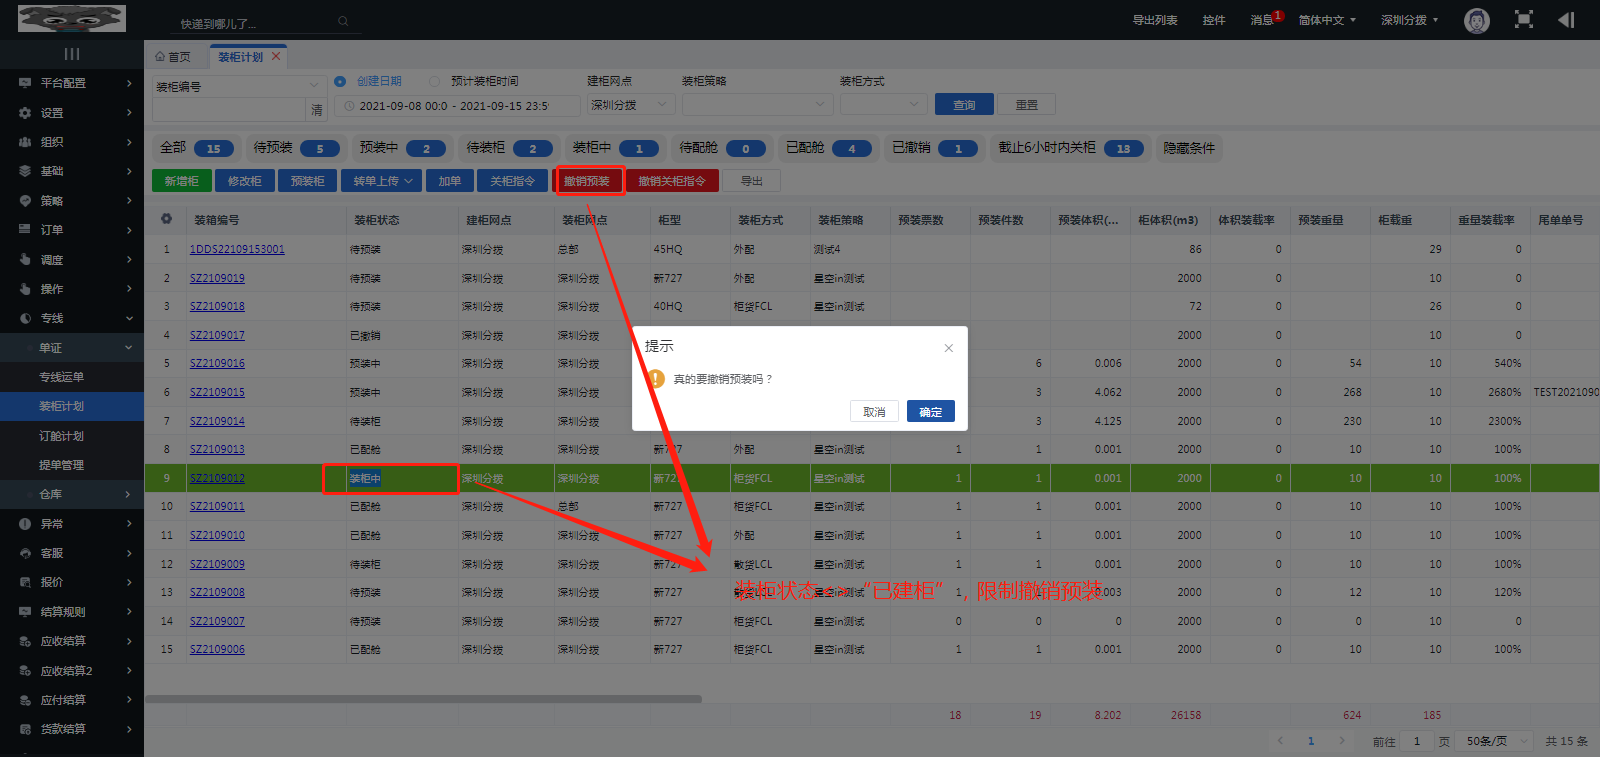Click the 策略 icon in sidebar

click(25, 201)
